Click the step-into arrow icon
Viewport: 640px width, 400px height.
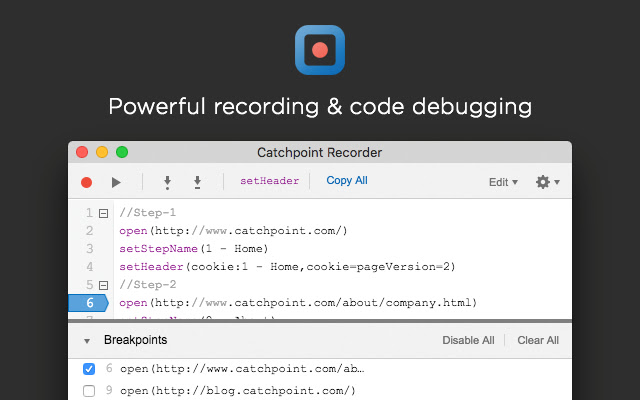click(167, 182)
